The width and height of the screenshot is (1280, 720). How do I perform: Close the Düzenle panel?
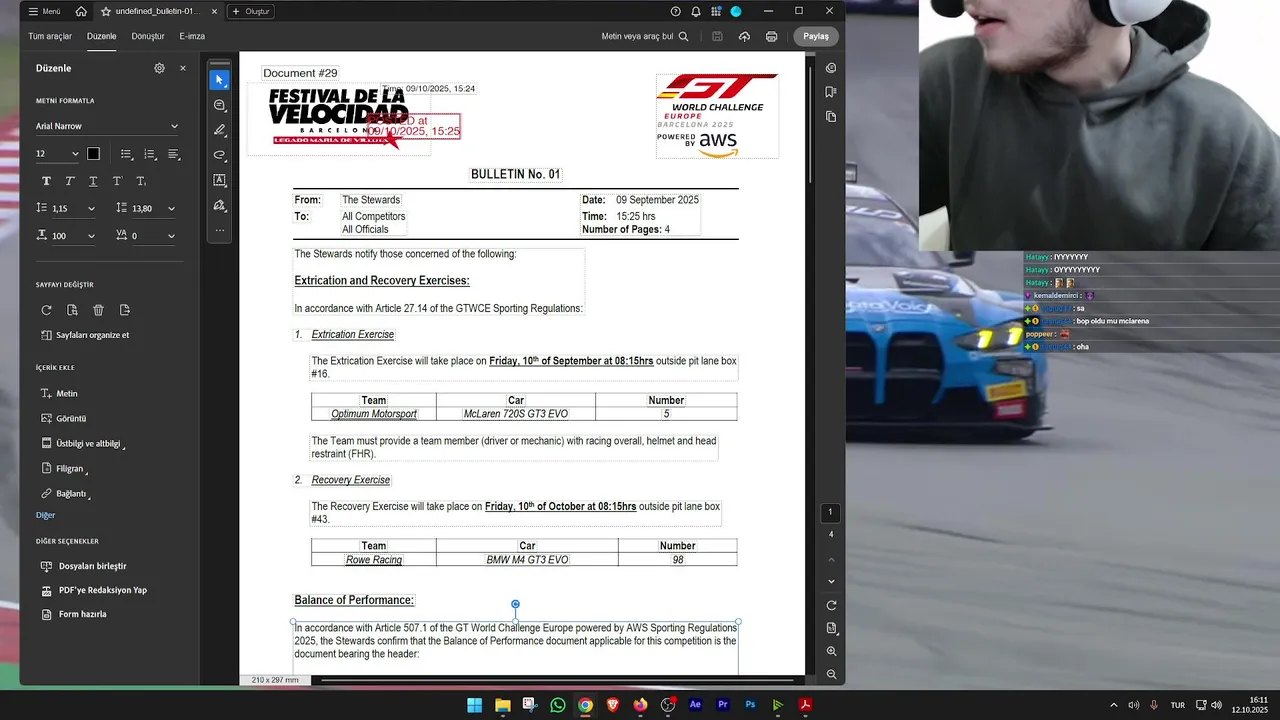click(x=183, y=68)
